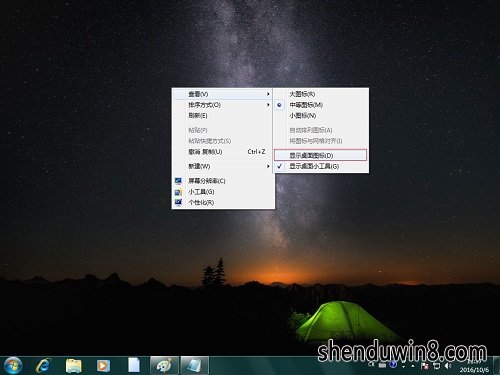Viewport: 500px width, 375px height.
Task: Click the greyed 粘贴快捷方式(S) entry
Action: pos(223,141)
